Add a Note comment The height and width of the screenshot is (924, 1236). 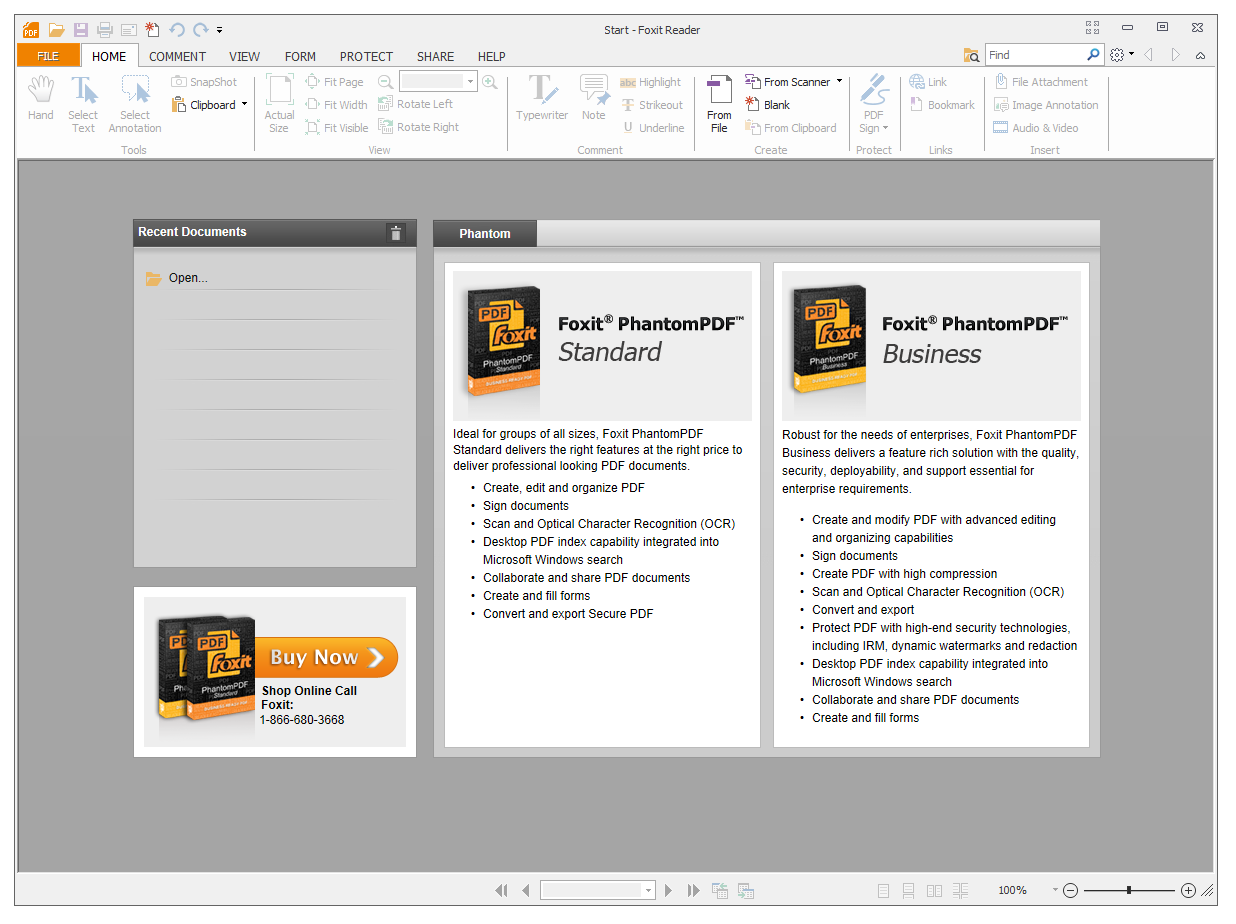594,99
